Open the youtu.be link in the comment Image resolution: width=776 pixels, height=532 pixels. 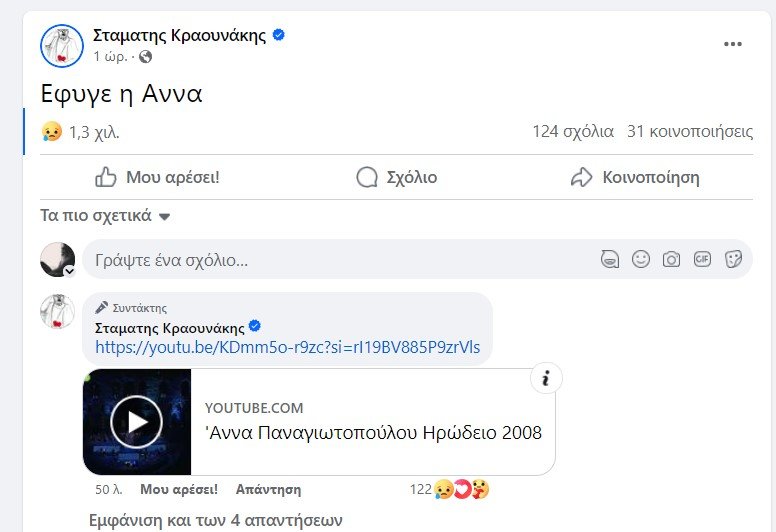(287, 348)
